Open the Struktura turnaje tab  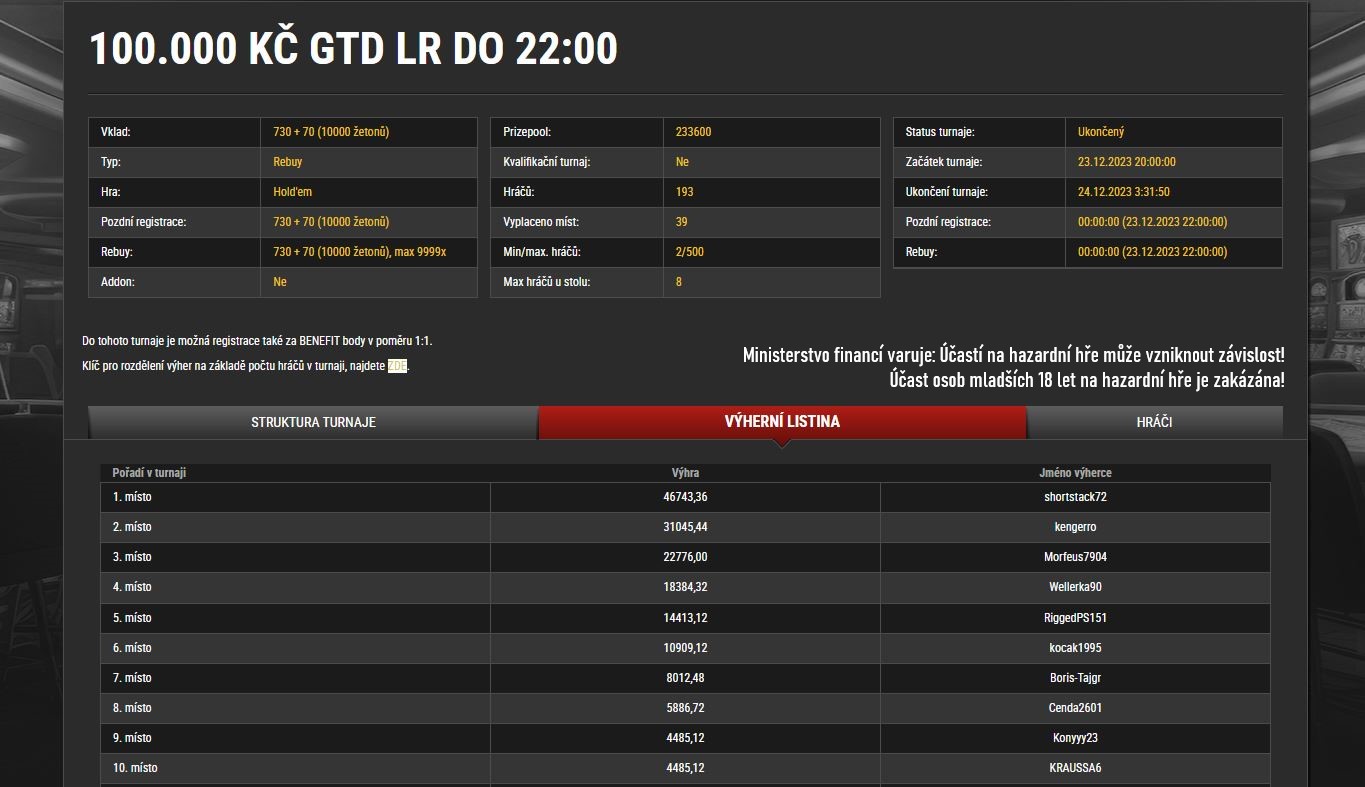[313, 422]
